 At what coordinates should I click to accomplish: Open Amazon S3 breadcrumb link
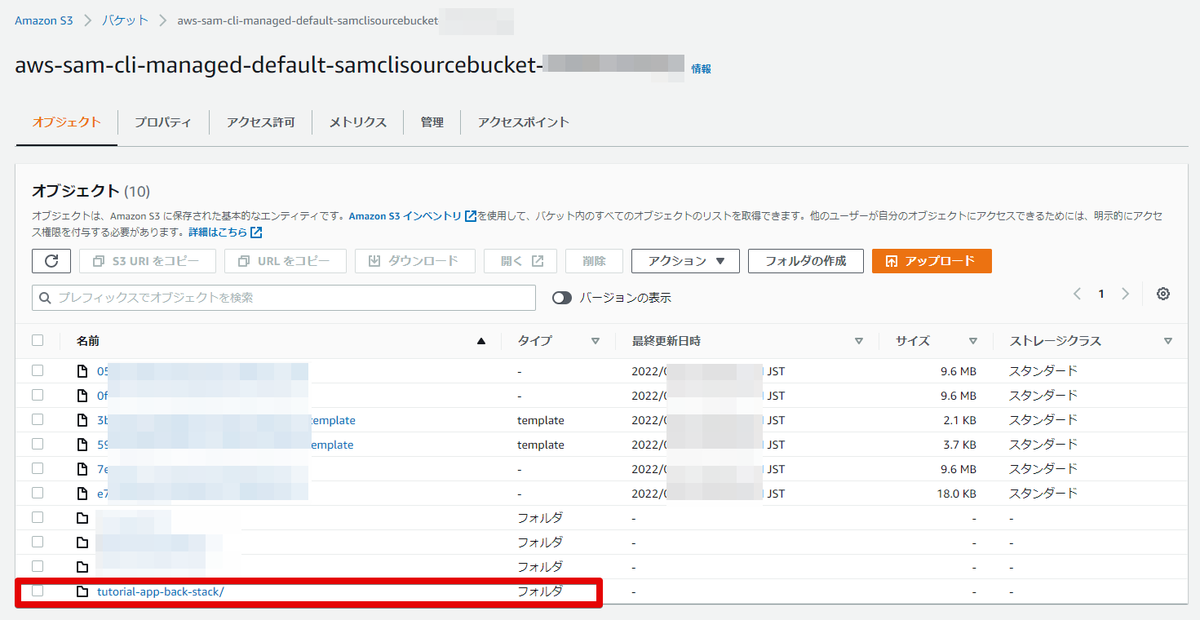tap(44, 21)
